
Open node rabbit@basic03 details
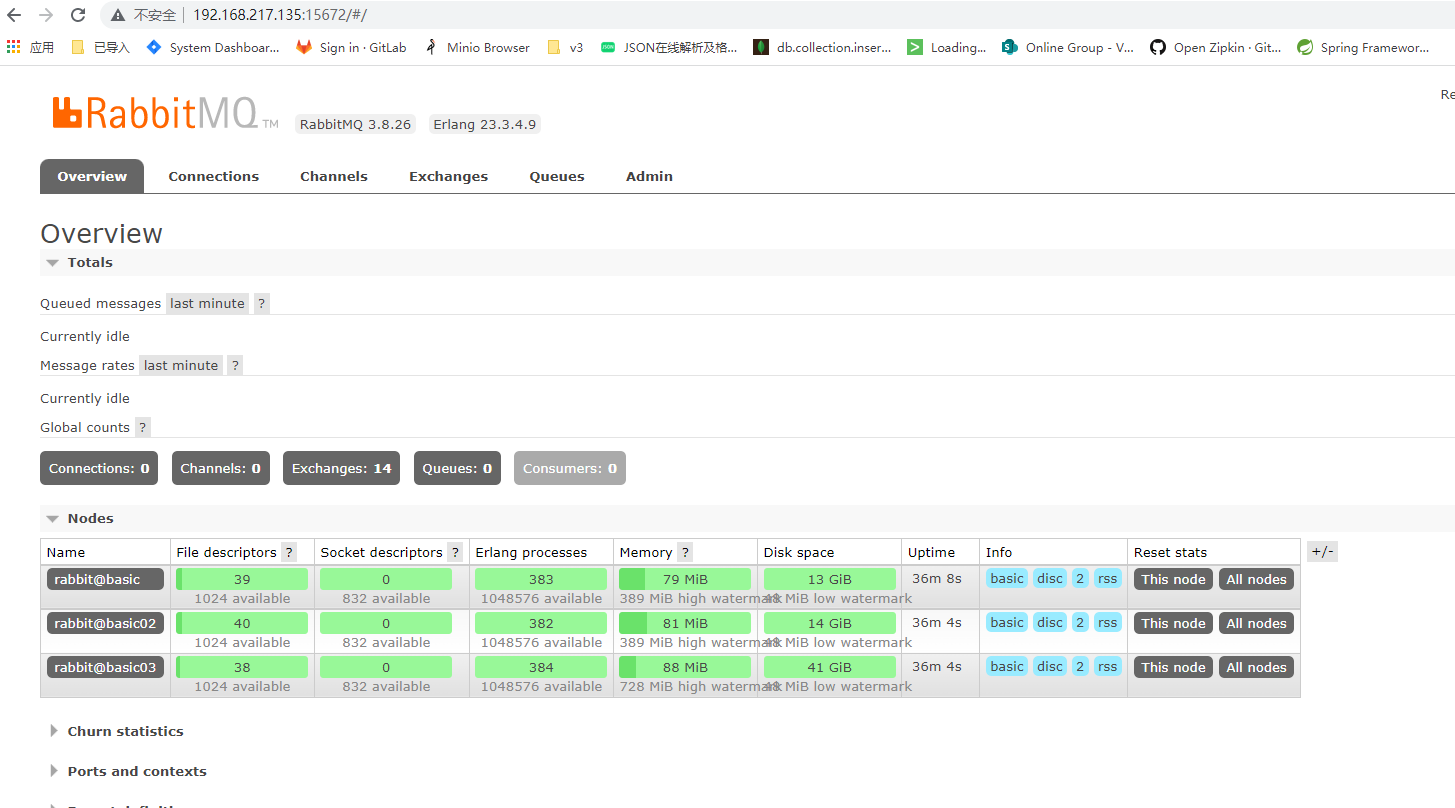105,667
